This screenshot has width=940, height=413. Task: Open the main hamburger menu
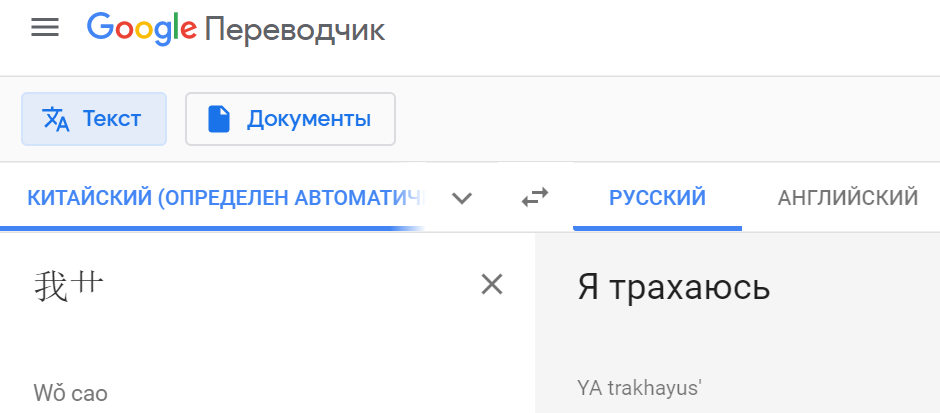(x=45, y=28)
